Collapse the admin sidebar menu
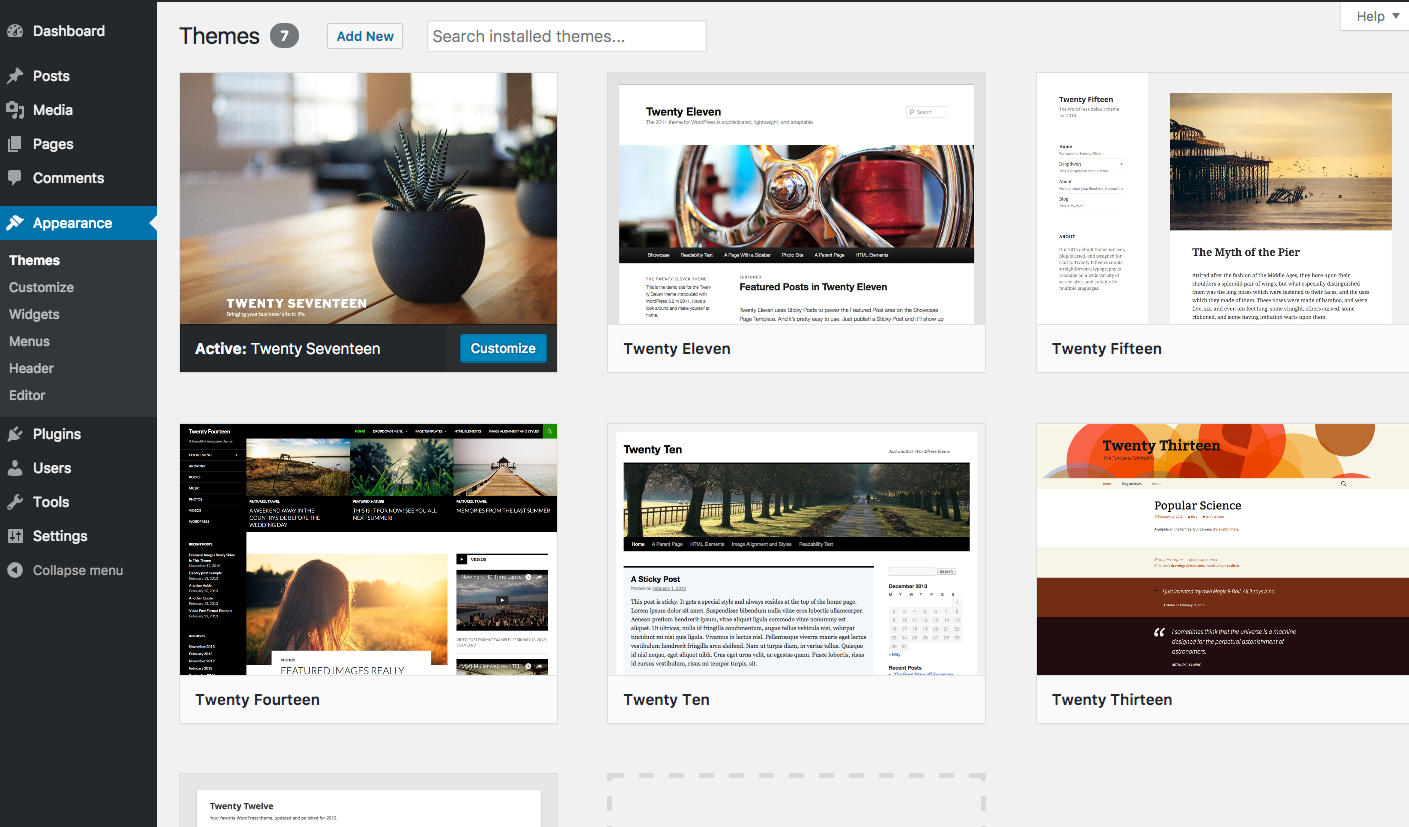 click(x=70, y=569)
